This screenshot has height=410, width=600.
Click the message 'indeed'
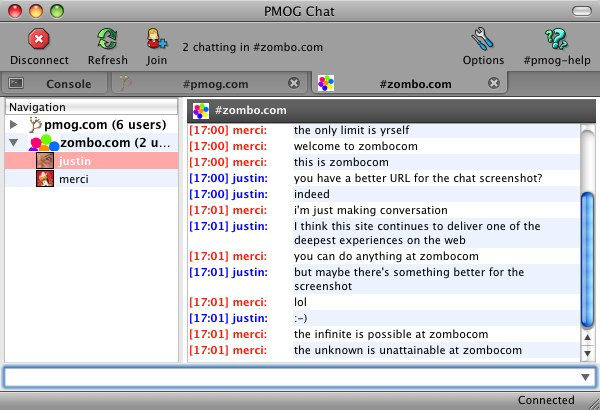pyautogui.click(x=311, y=194)
